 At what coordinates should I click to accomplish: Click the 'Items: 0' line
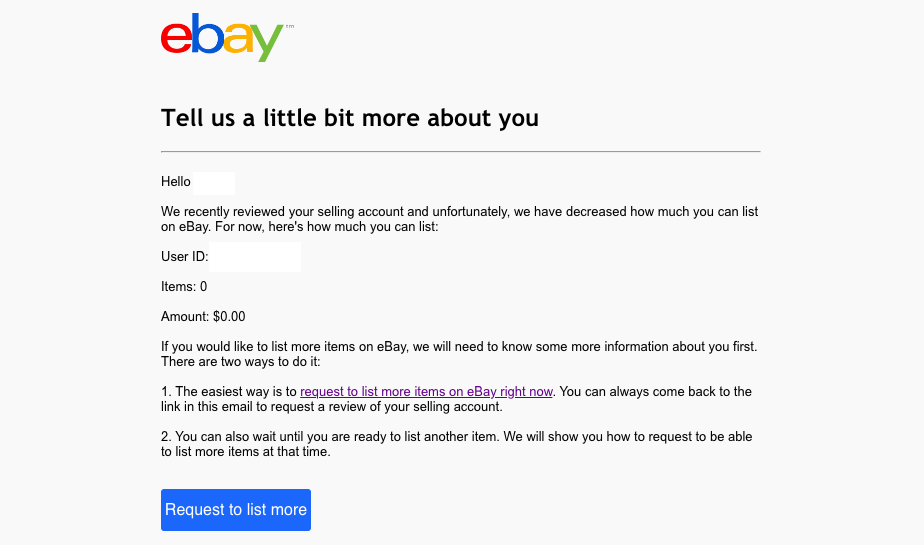point(184,287)
